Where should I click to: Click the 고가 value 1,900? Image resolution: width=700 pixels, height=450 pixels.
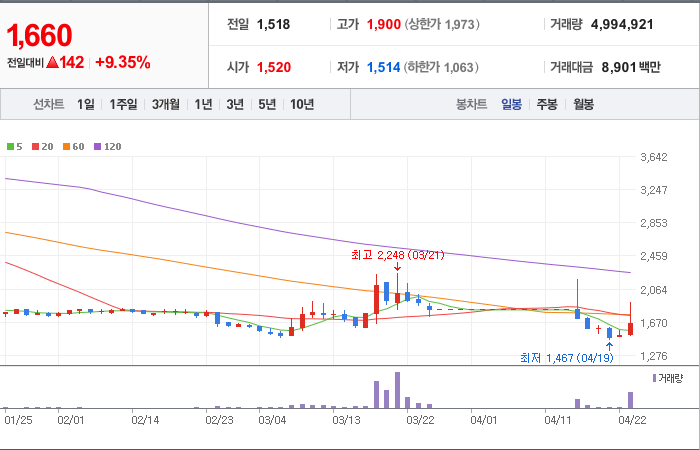pos(383,24)
